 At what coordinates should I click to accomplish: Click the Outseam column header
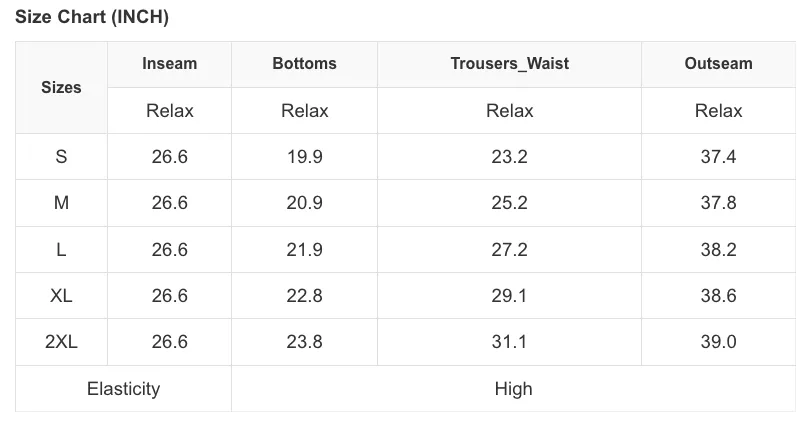point(718,64)
